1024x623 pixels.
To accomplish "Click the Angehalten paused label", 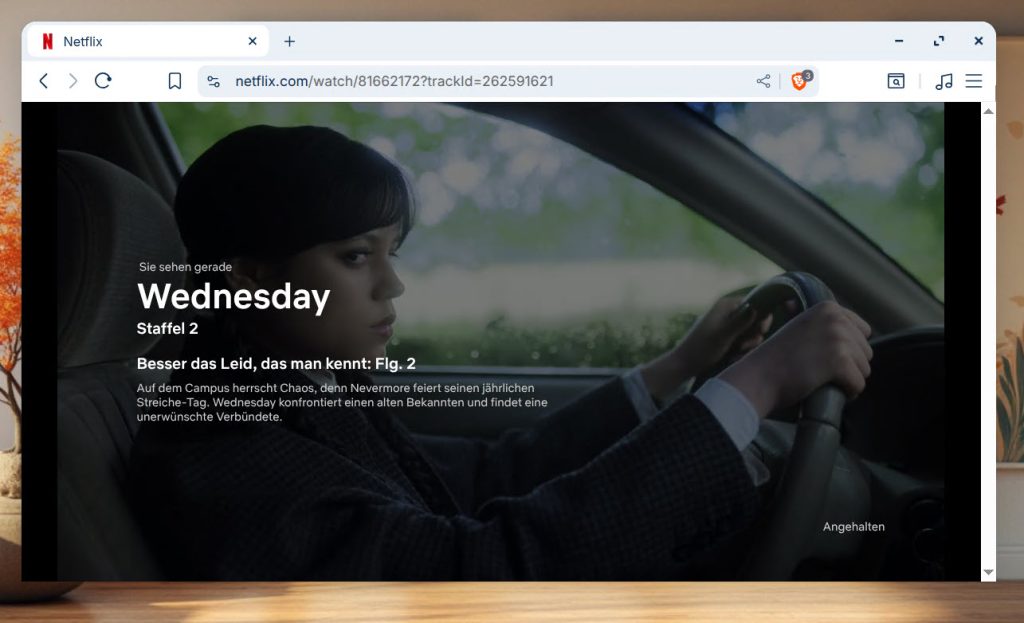I will point(853,527).
